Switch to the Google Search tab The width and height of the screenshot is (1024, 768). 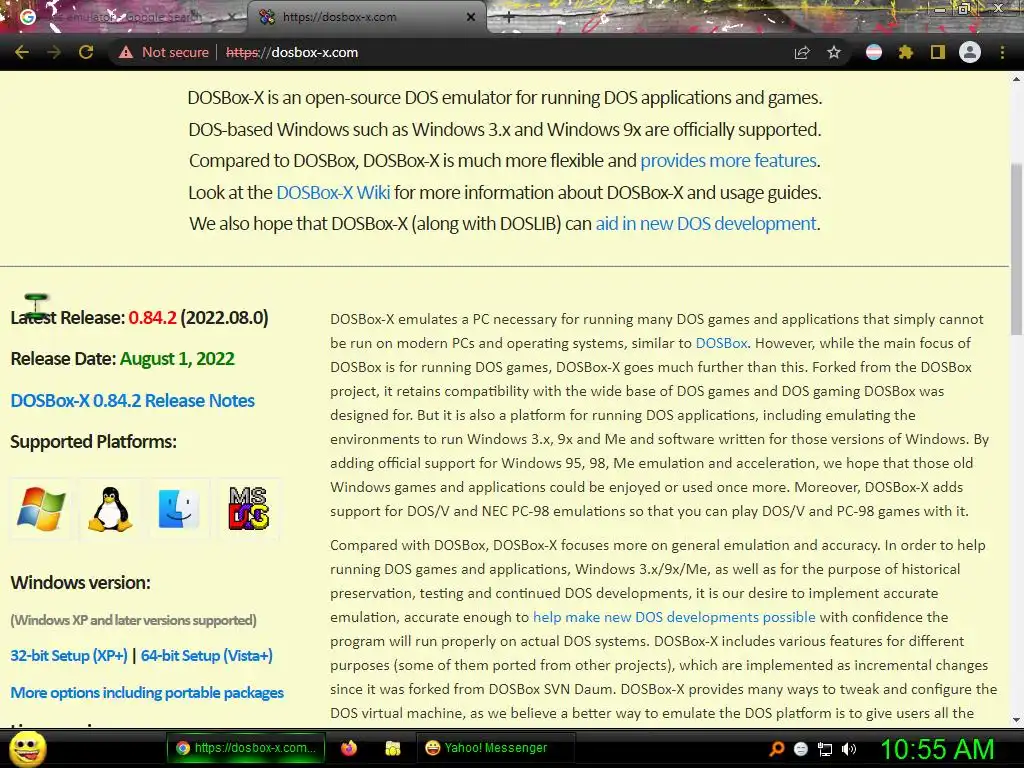(124, 17)
